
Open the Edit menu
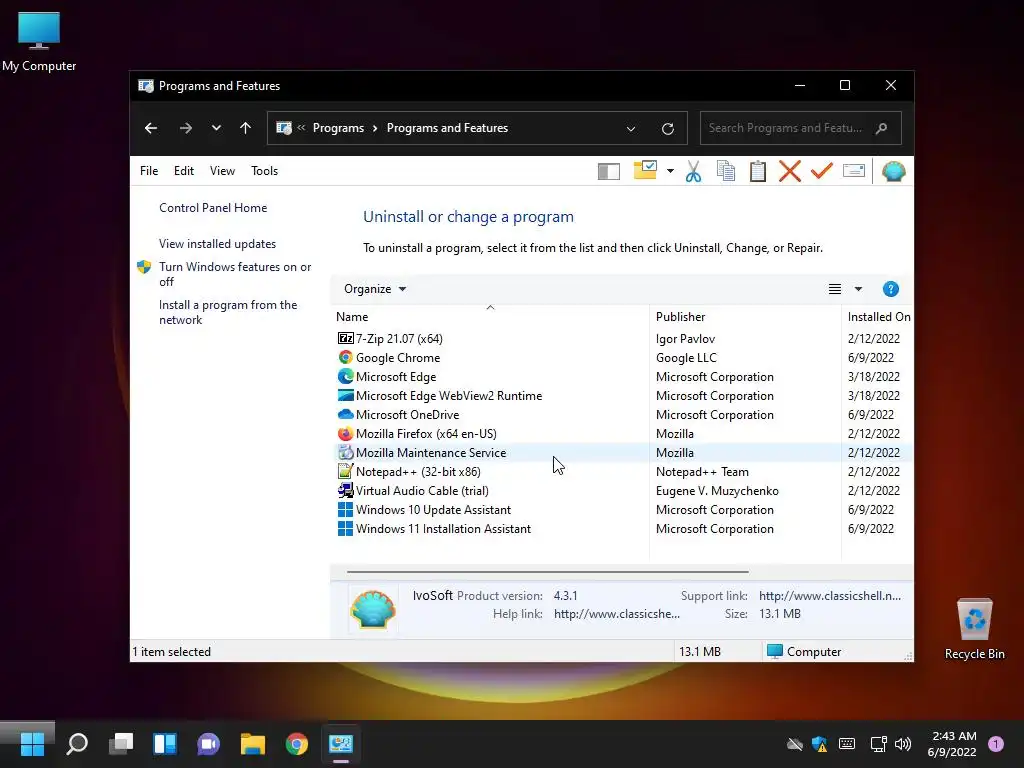pos(184,171)
